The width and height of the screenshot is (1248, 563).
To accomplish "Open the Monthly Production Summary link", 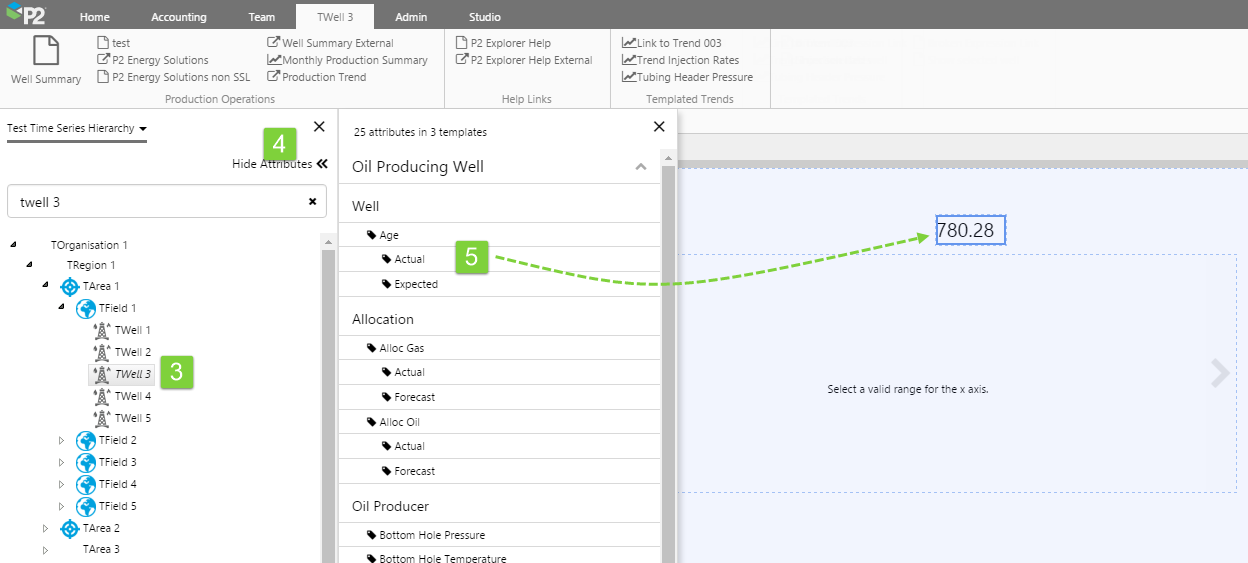I will [x=347, y=60].
